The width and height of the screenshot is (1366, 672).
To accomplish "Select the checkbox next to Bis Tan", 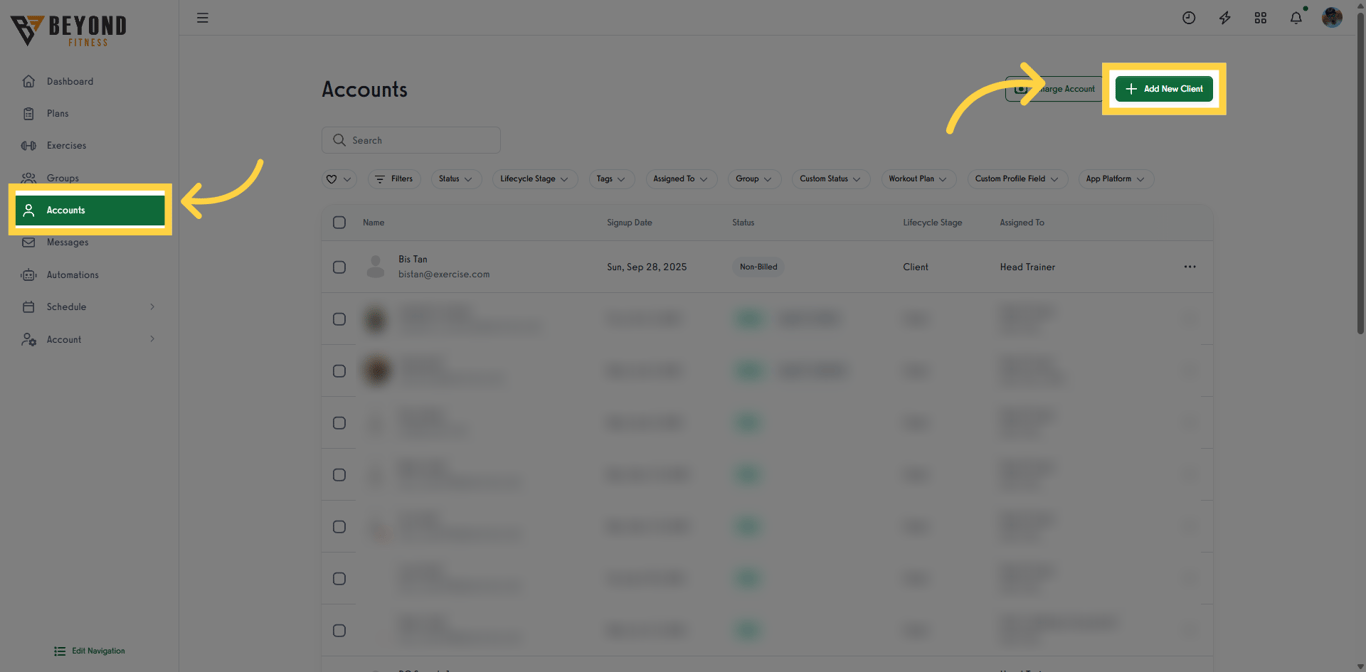I will (339, 267).
